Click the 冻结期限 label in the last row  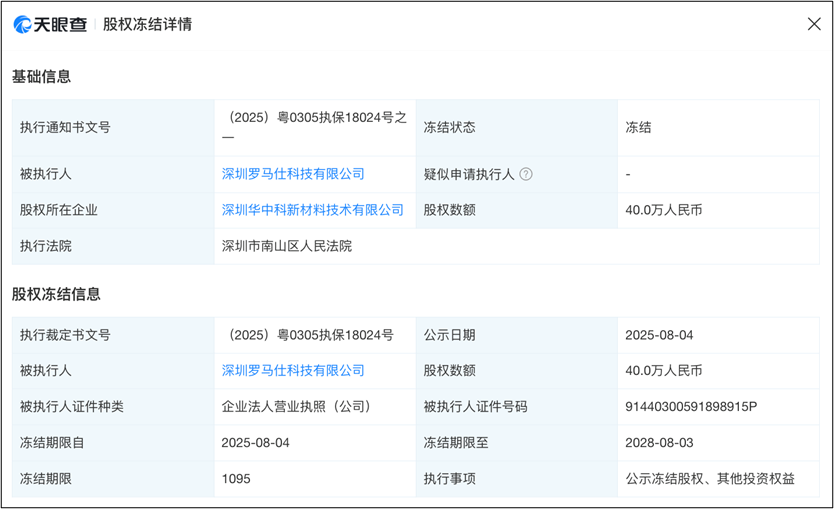pyautogui.click(x=46, y=479)
